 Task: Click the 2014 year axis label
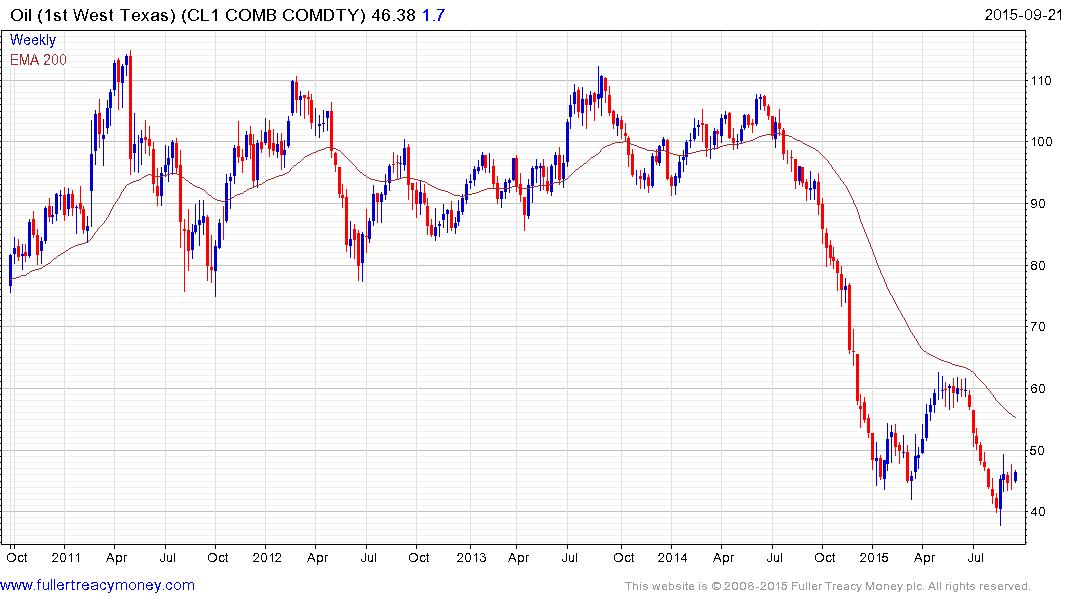[672, 557]
